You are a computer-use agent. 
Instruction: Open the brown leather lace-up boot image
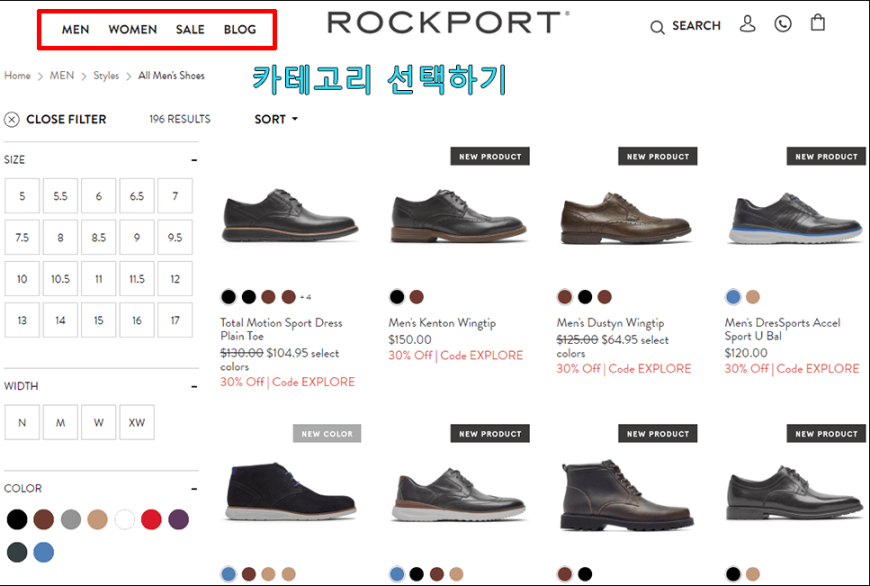(x=627, y=494)
